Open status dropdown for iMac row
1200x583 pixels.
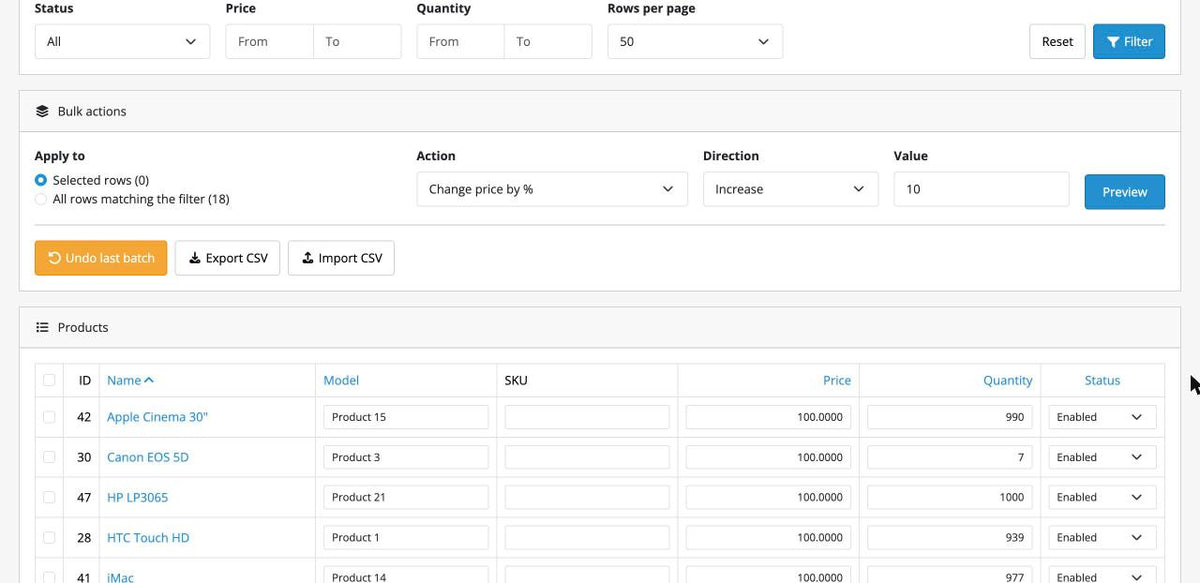1102,576
